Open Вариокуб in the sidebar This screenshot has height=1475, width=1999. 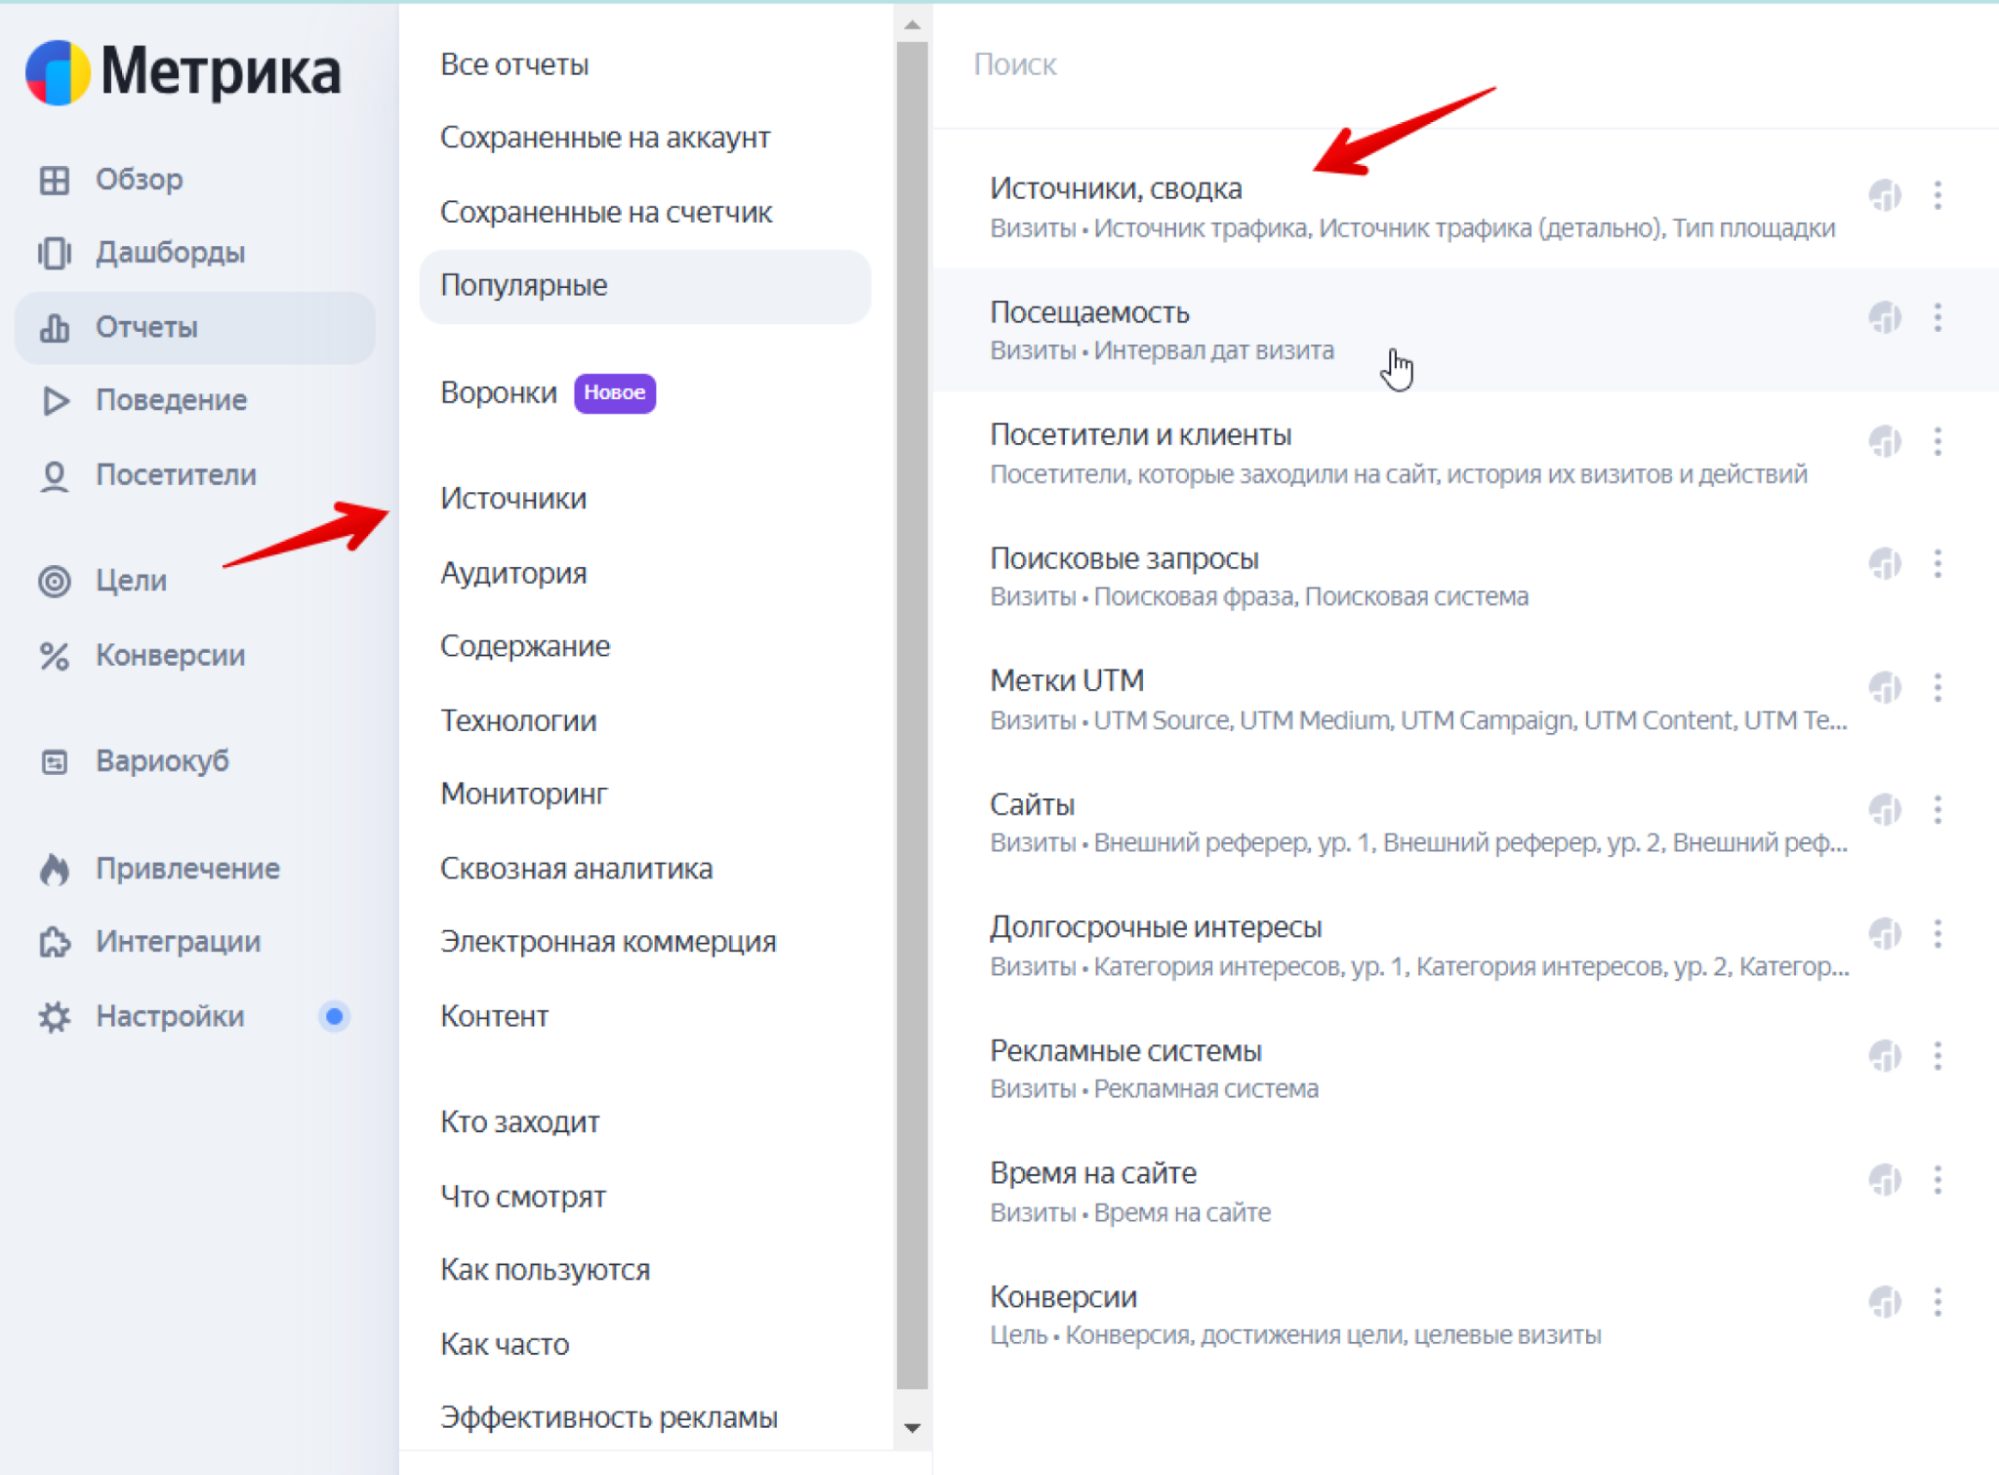[133, 762]
